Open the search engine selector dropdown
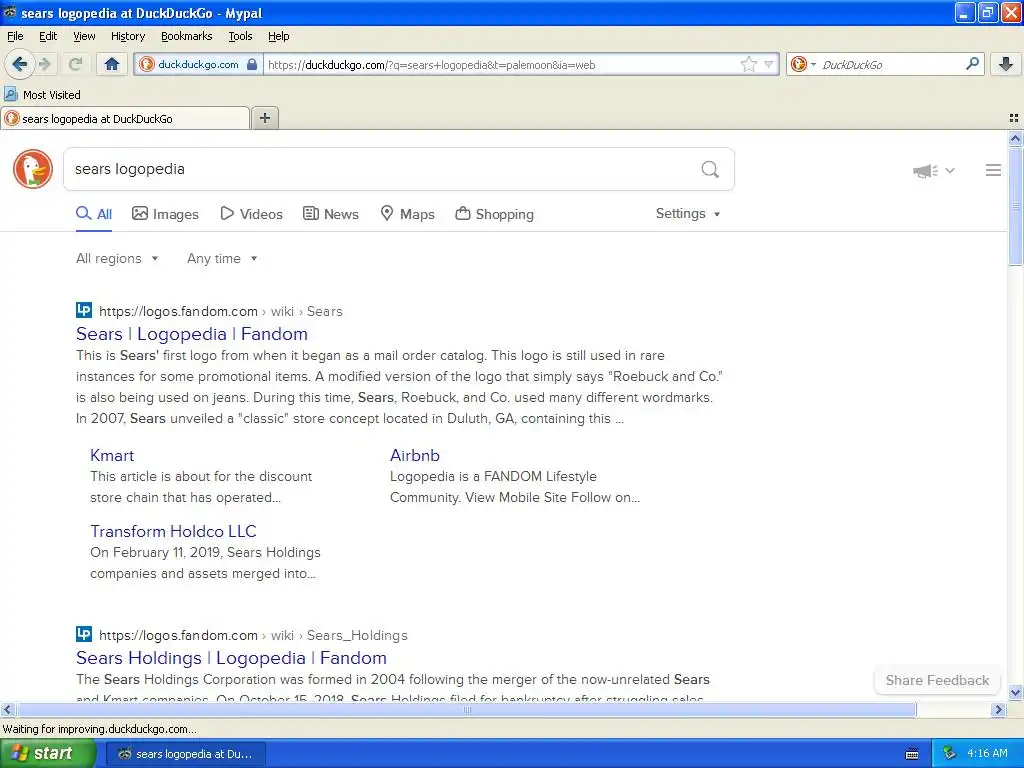Viewport: 1024px width, 768px height. coord(803,64)
